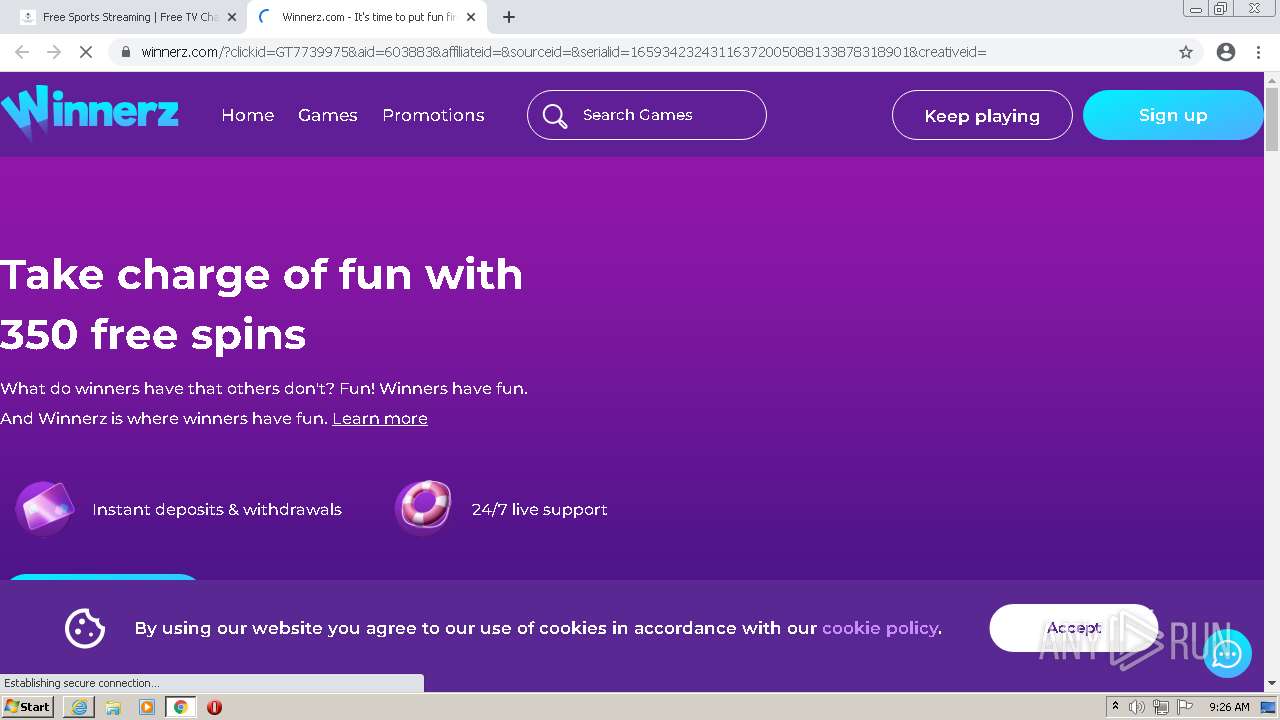Click Chrome icon in taskbar
Image resolution: width=1280 pixels, height=720 pixels.
point(181,707)
